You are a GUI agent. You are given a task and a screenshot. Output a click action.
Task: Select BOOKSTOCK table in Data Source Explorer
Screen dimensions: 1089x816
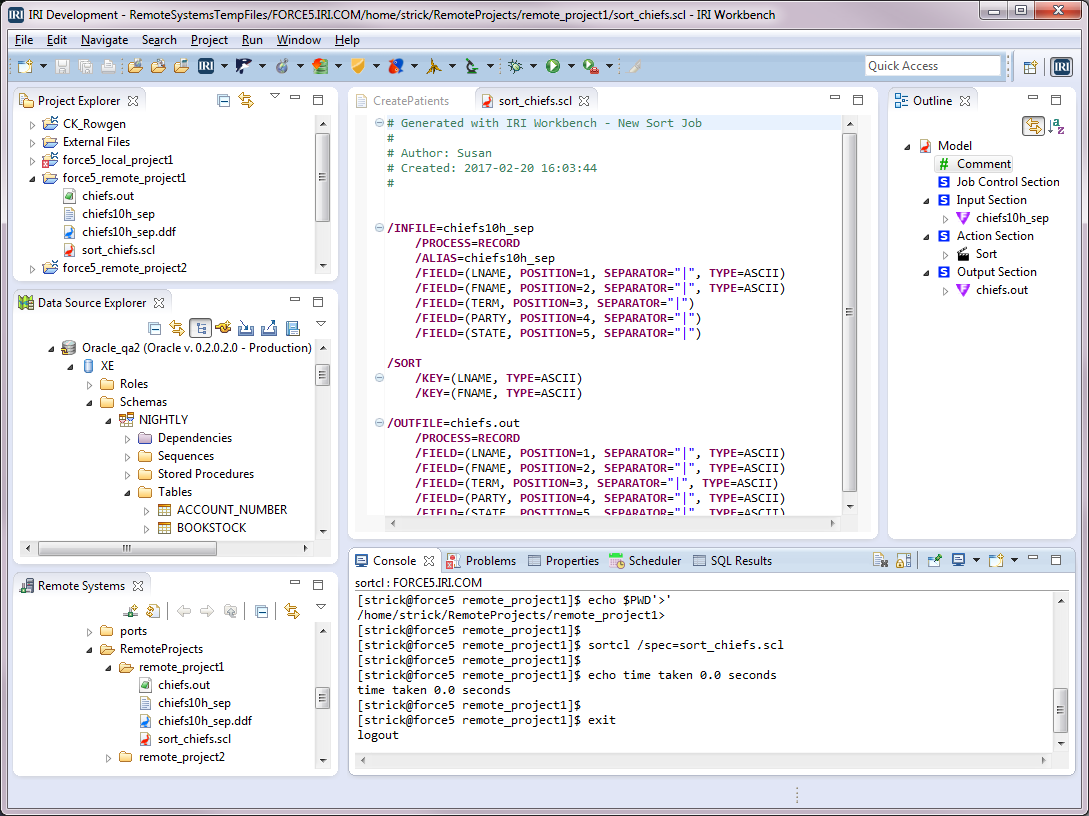point(211,528)
